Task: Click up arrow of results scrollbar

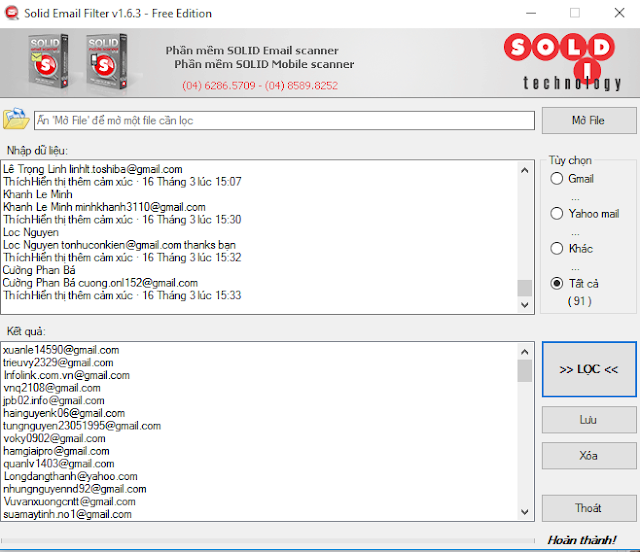Action: [525, 352]
